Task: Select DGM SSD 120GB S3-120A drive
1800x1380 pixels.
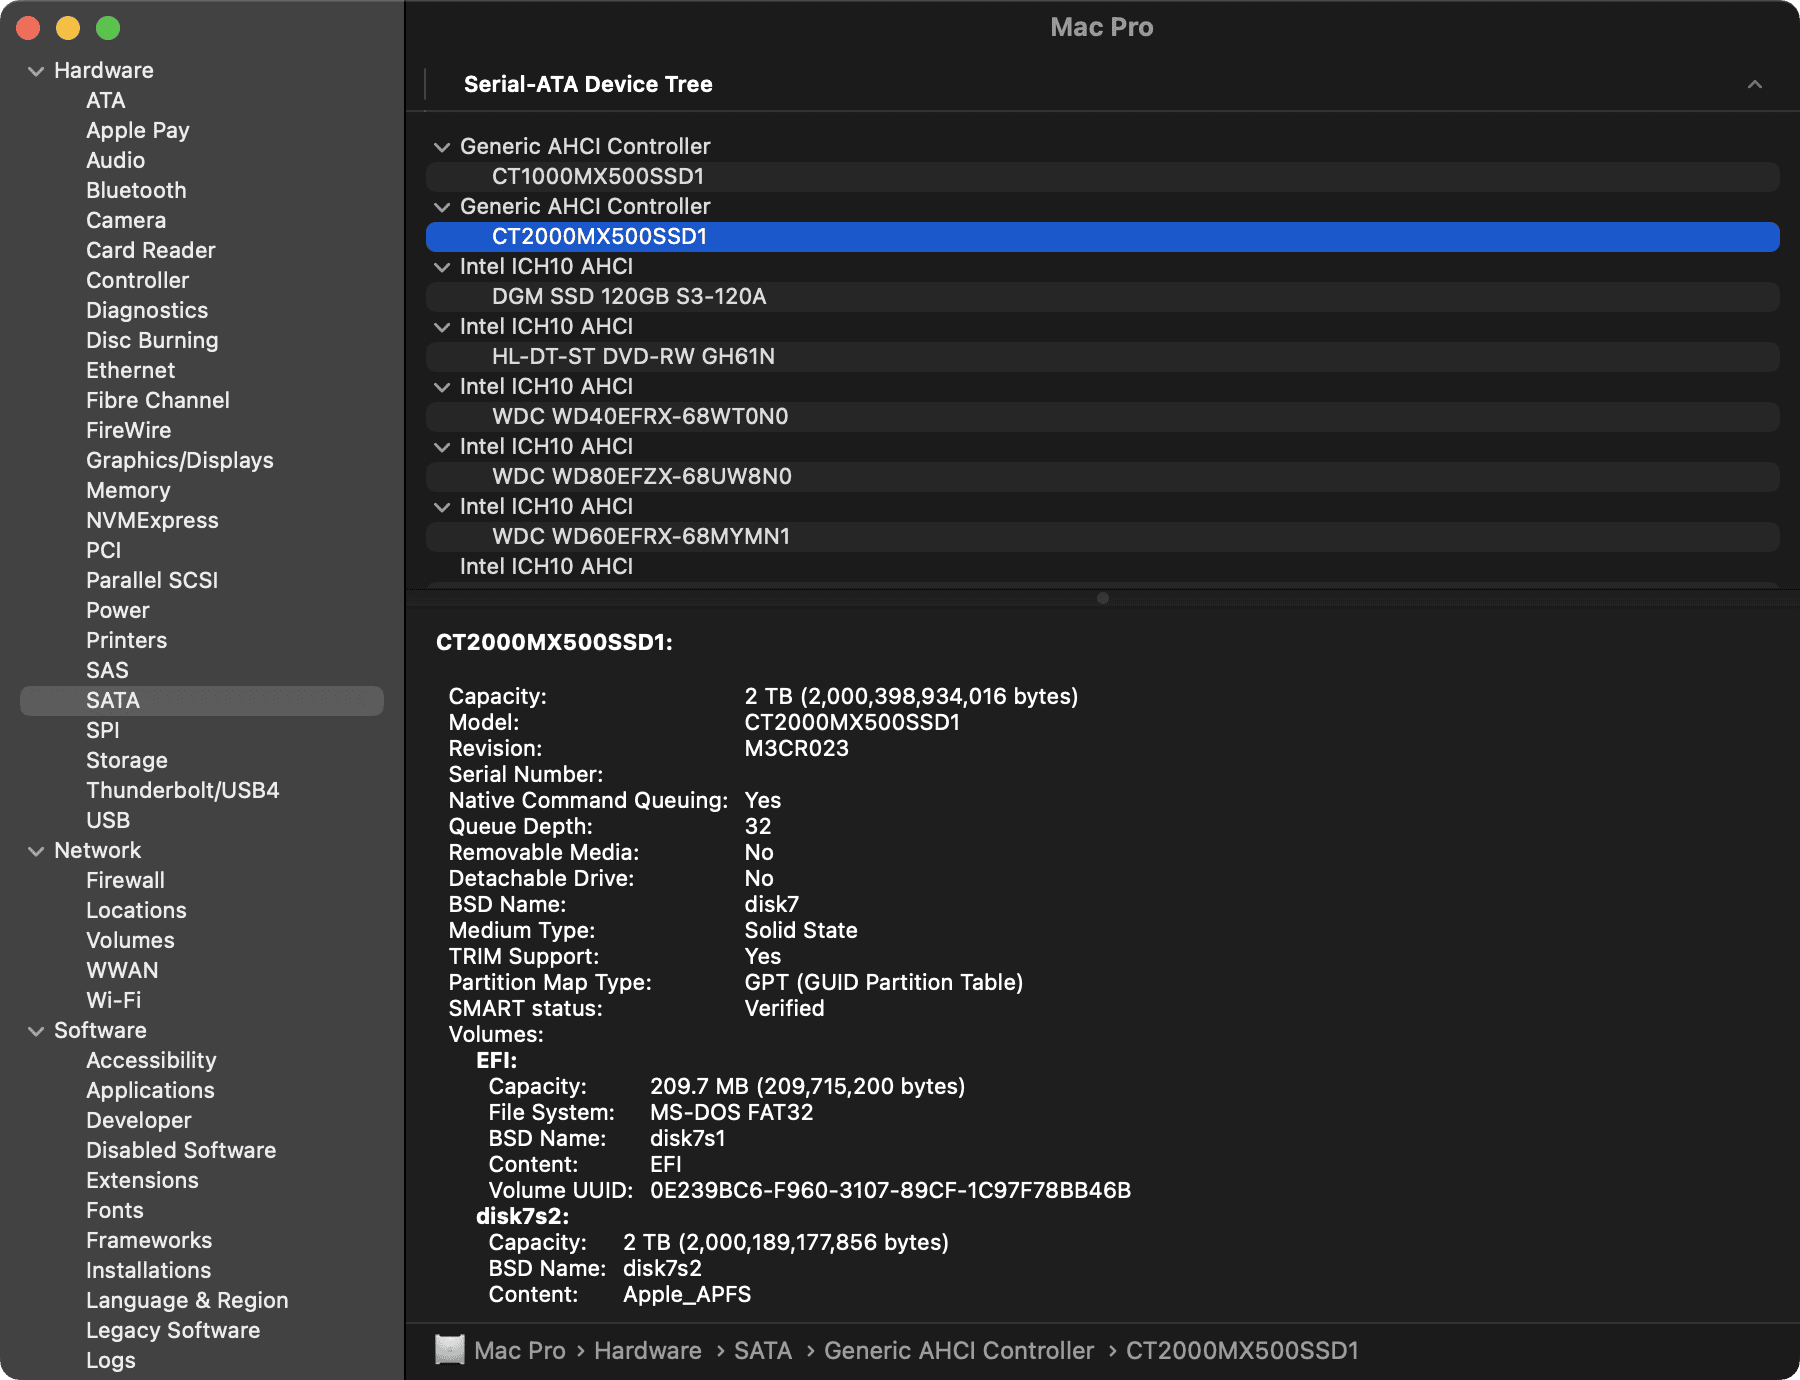Action: point(628,297)
